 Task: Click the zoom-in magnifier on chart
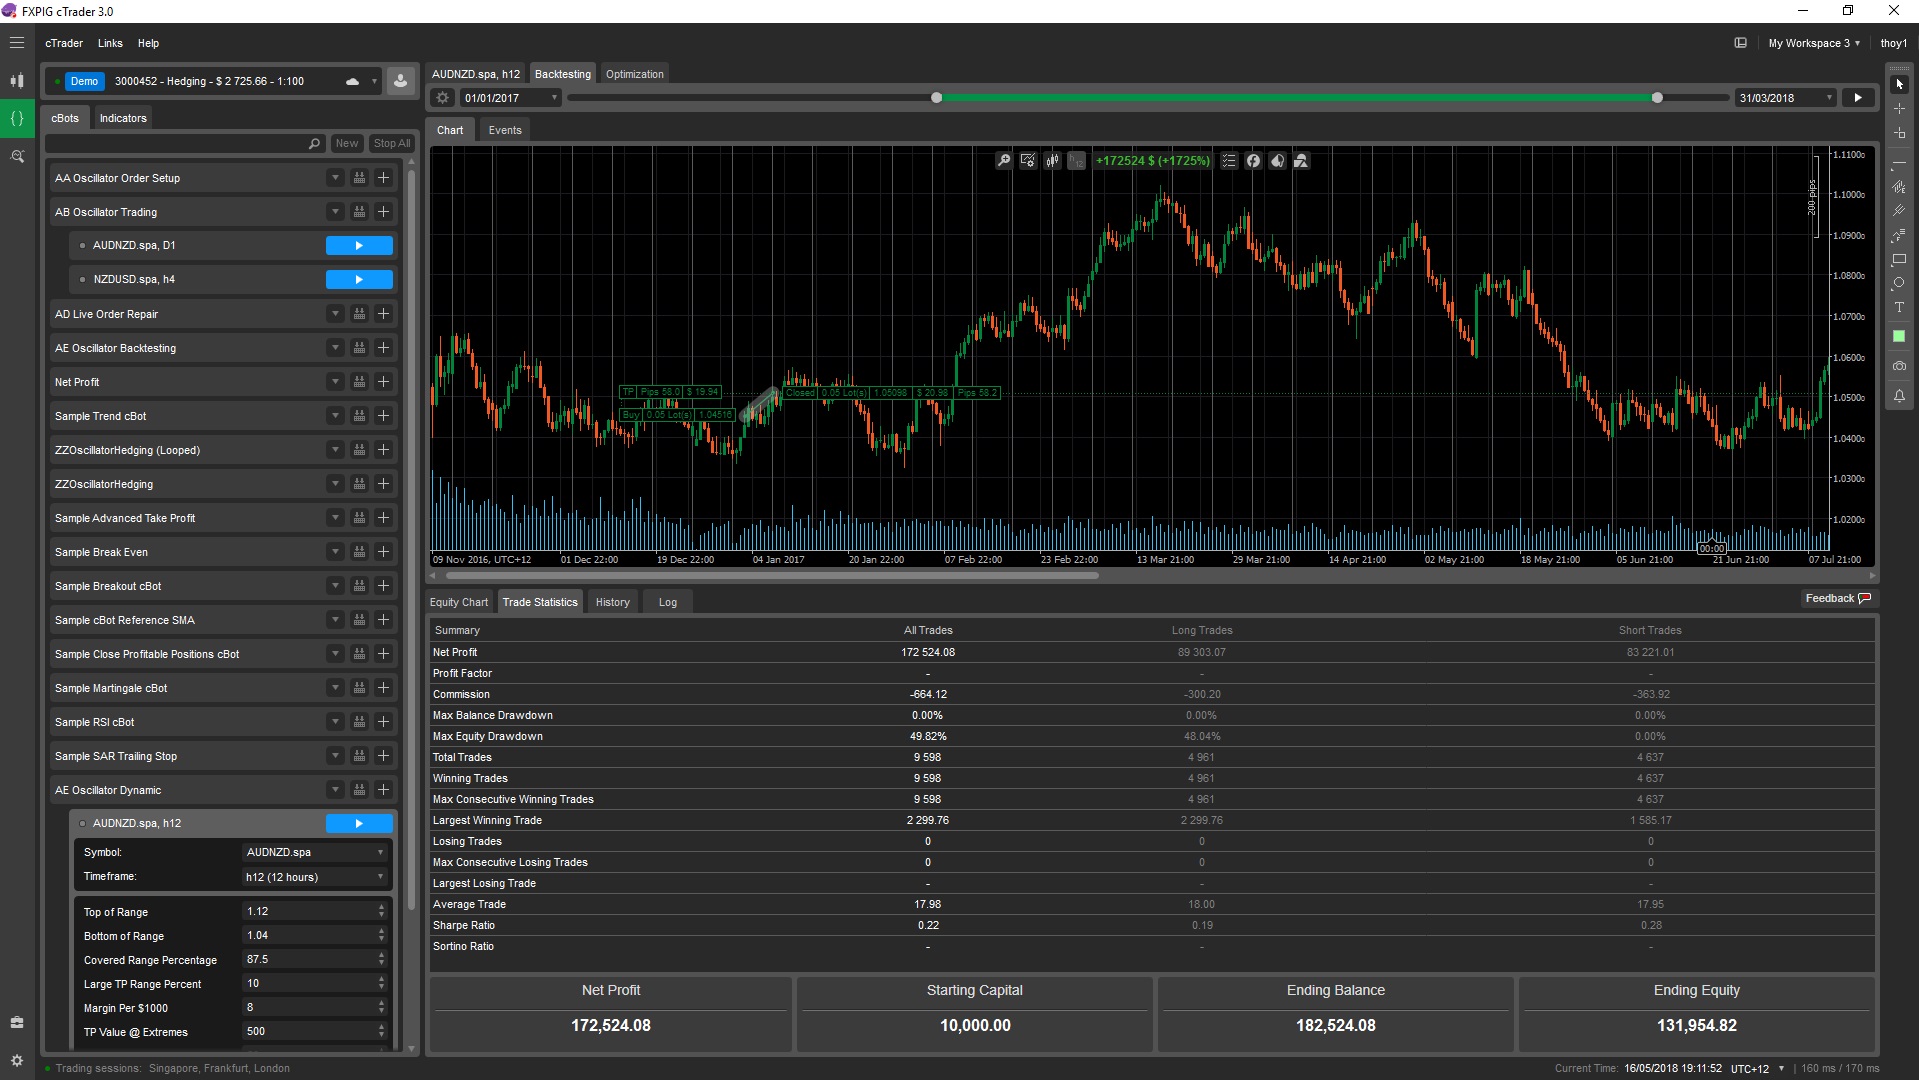[x=1004, y=161]
